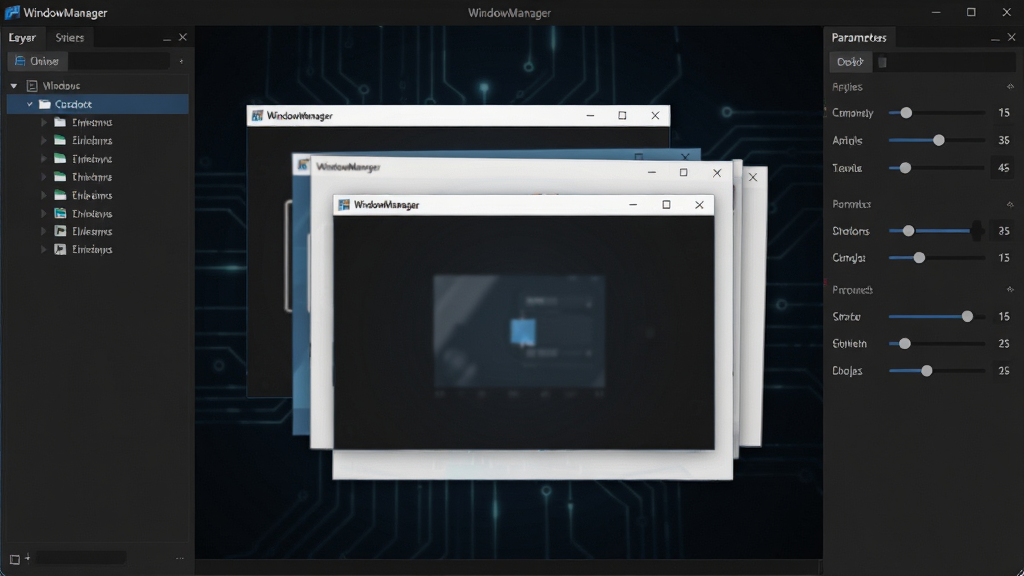Image resolution: width=1024 pixels, height=576 pixels.
Task: Click the document icon of the root tree node
Action: [x=32, y=86]
